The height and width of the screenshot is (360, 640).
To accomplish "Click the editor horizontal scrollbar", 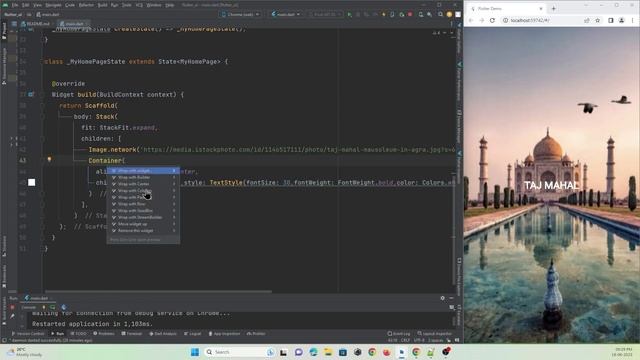I will (158, 292).
